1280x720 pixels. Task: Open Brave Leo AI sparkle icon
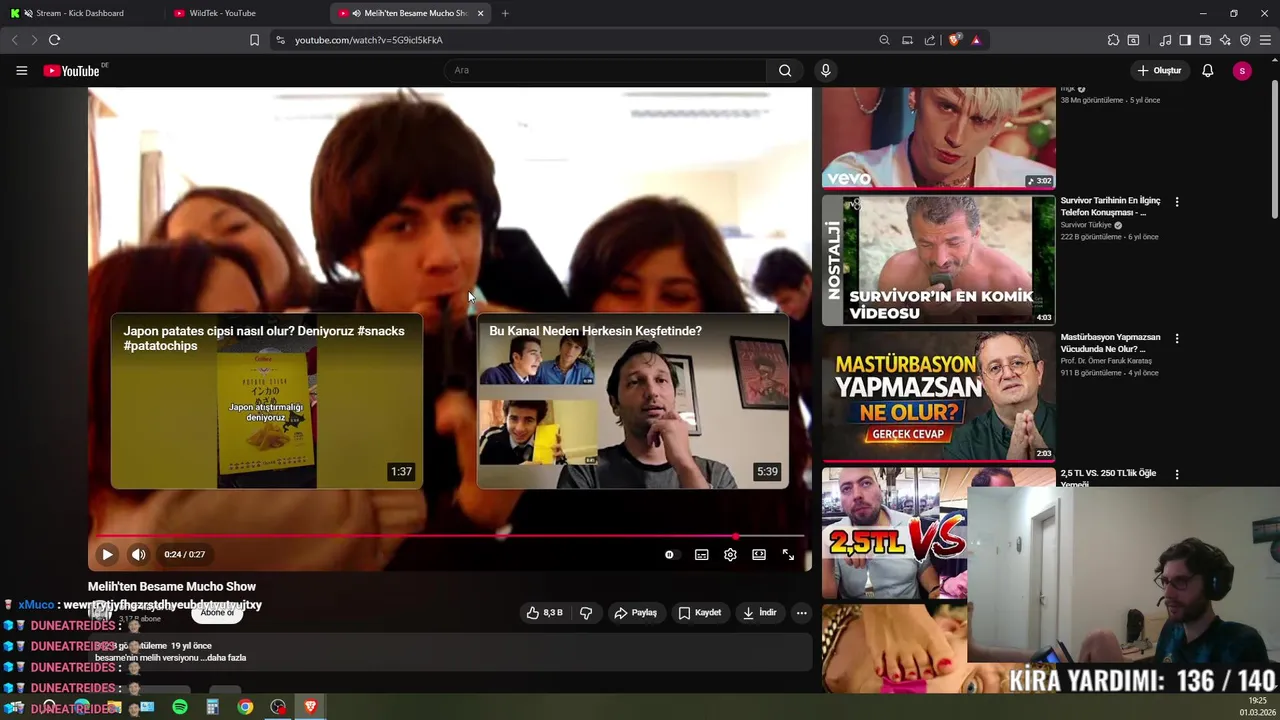click(x=1225, y=40)
